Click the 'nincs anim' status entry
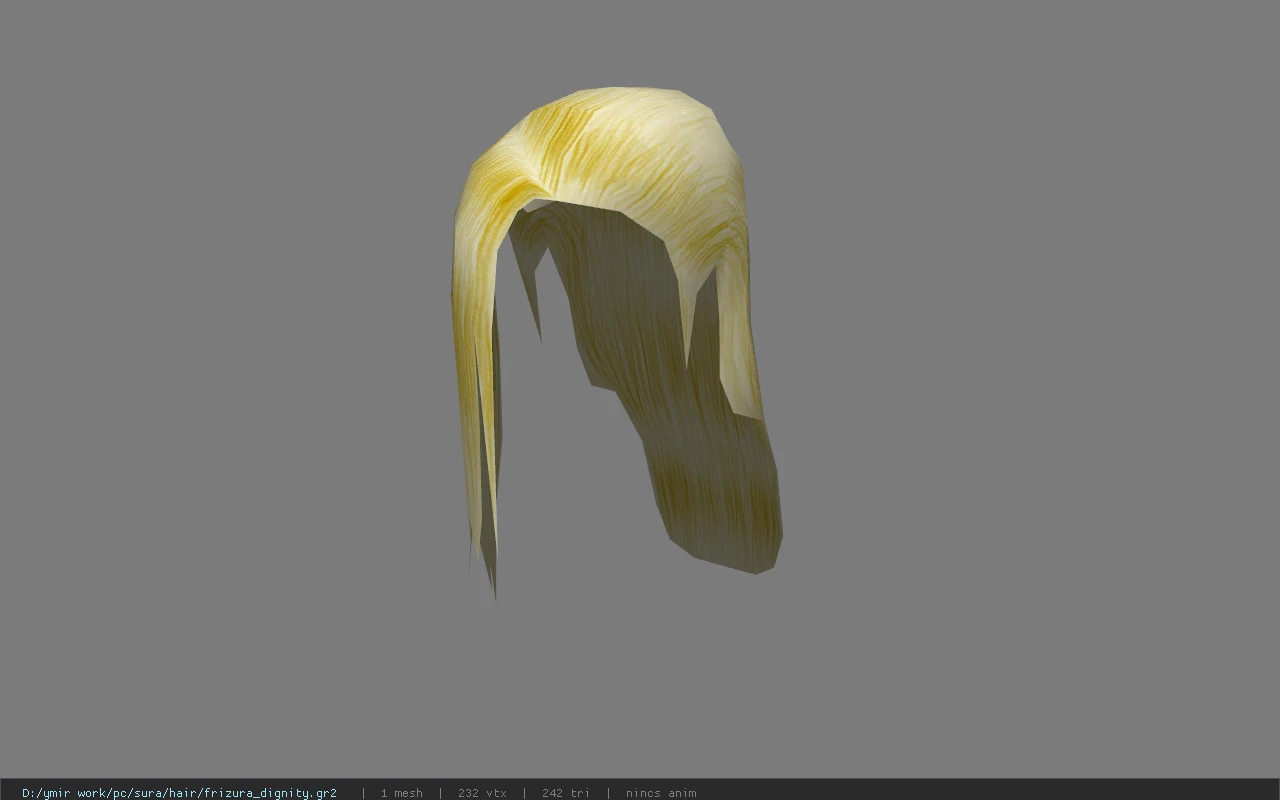The image size is (1280, 800). (661, 793)
